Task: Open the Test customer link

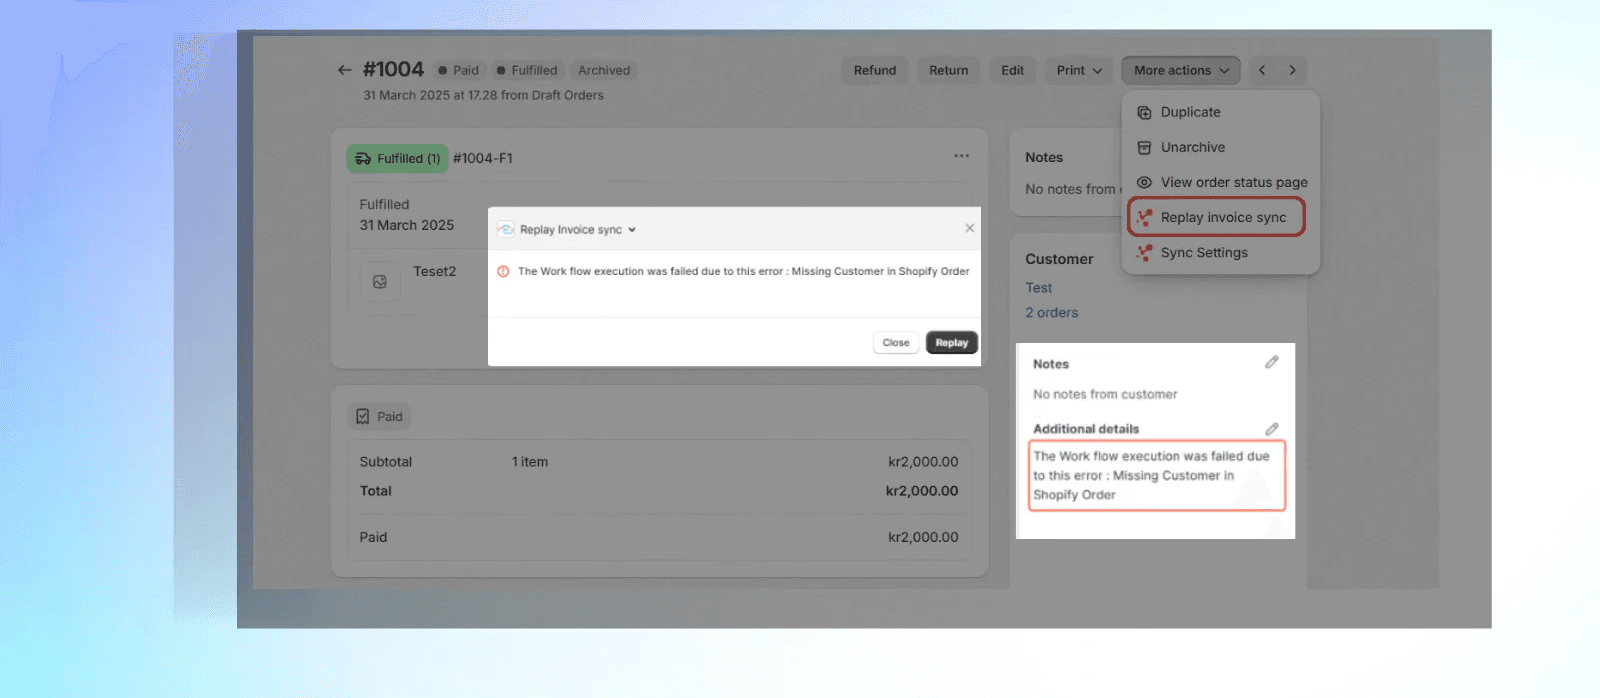Action: tap(1038, 287)
